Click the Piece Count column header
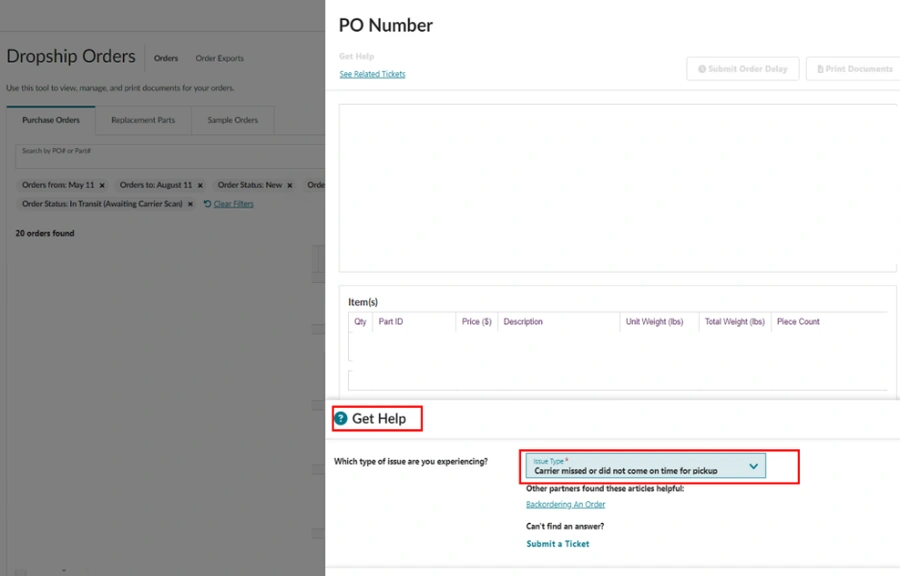This screenshot has height=576, width=900. pyautogui.click(x=798, y=322)
